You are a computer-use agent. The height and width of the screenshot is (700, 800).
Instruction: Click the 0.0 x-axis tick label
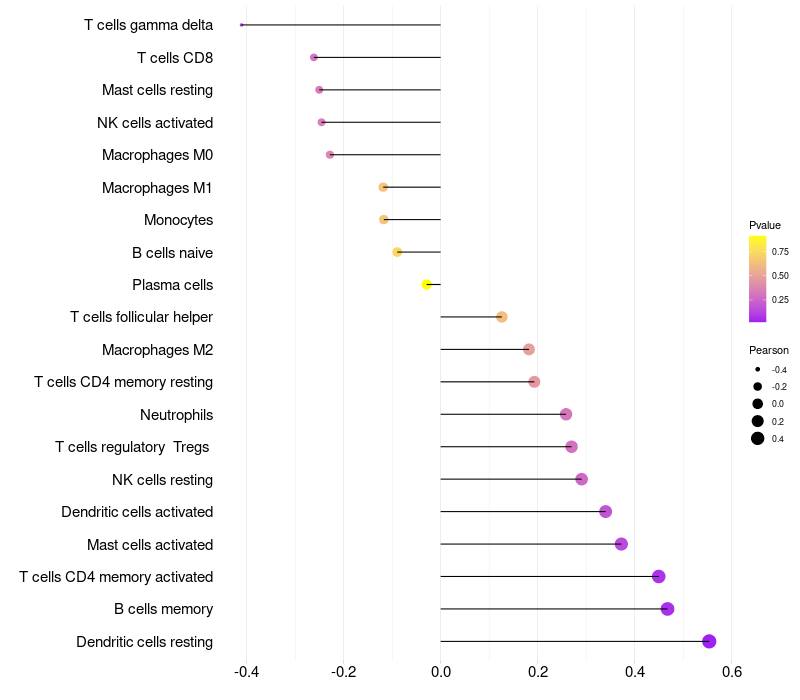(440, 671)
